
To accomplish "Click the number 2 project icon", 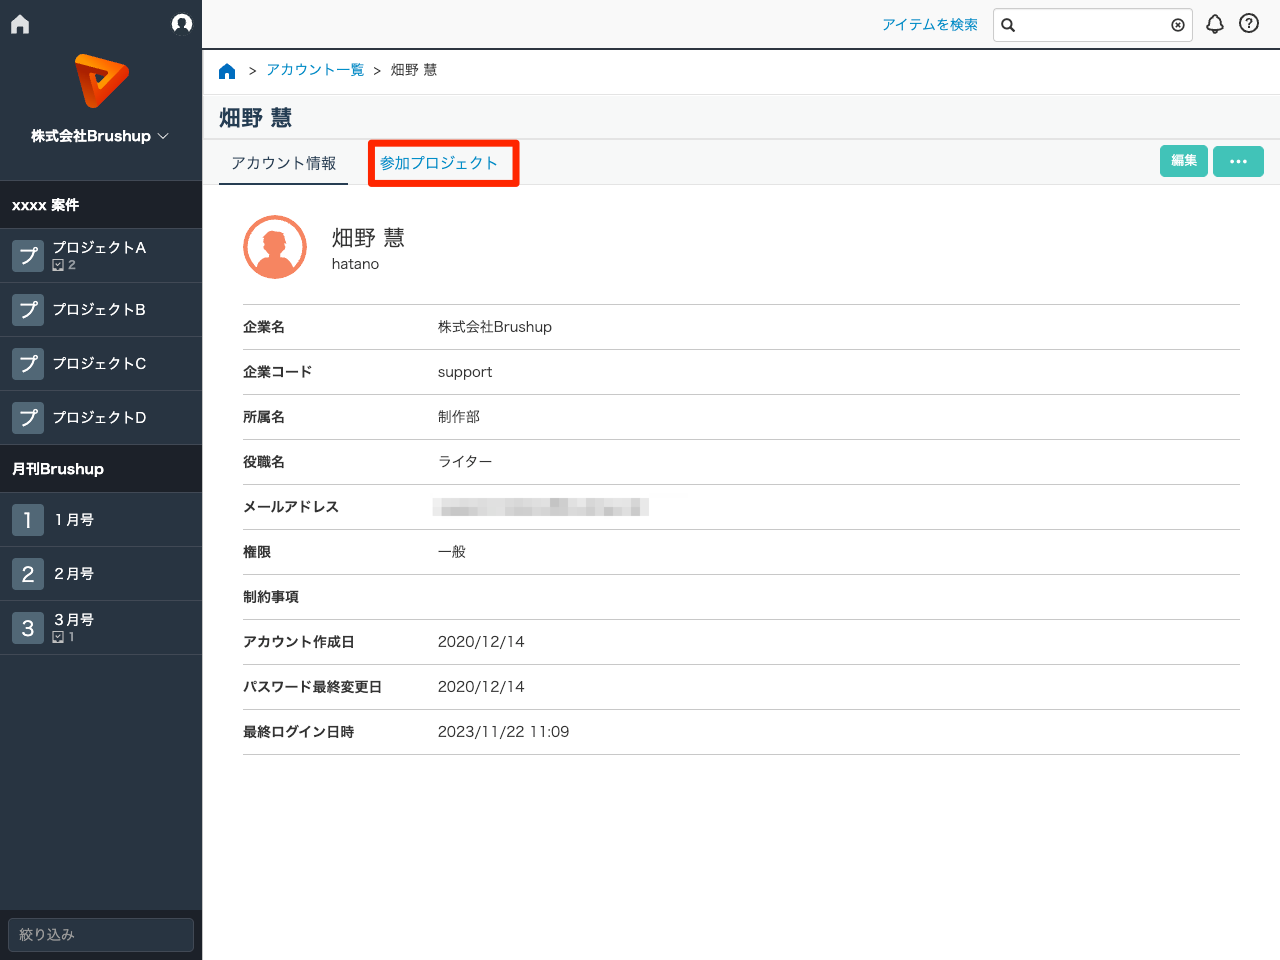I will [28, 573].
